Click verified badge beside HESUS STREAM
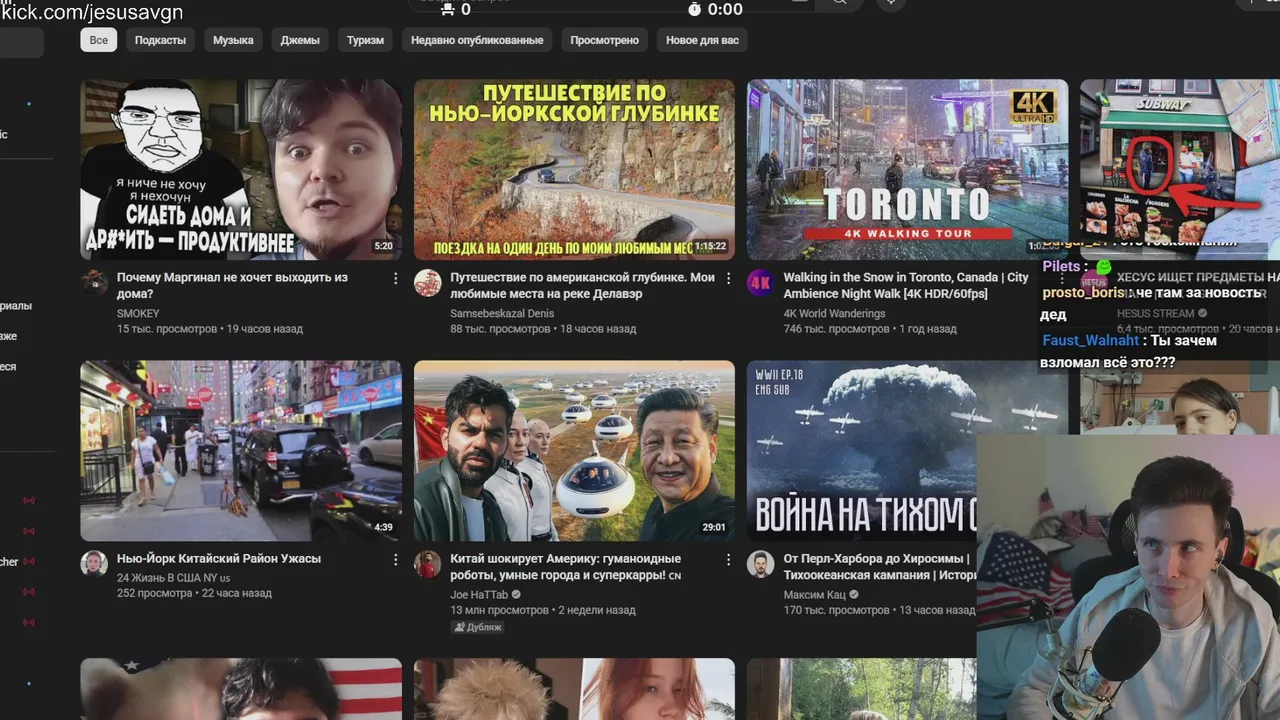 (x=1203, y=313)
